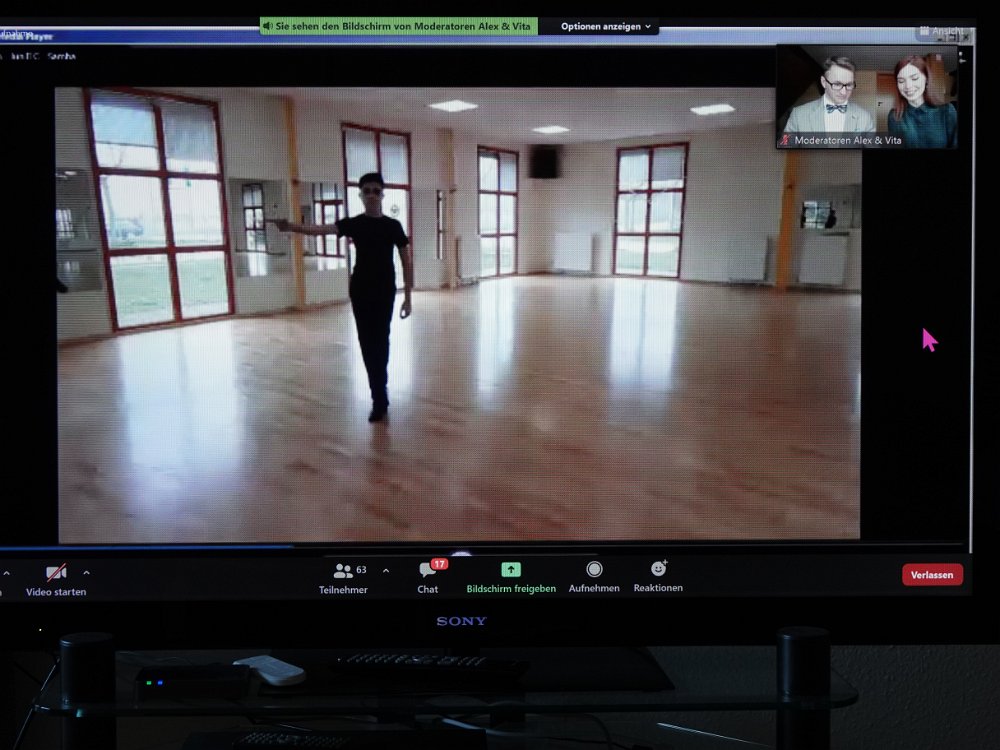Start the camera with the Video starten icon

point(56,571)
